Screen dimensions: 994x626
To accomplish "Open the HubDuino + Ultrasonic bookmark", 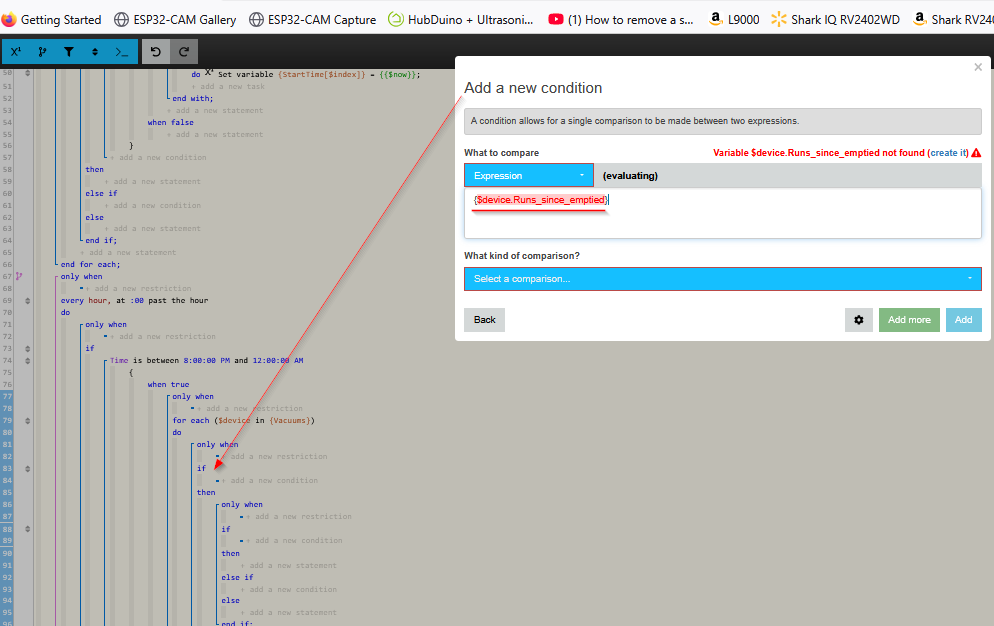I will point(461,20).
